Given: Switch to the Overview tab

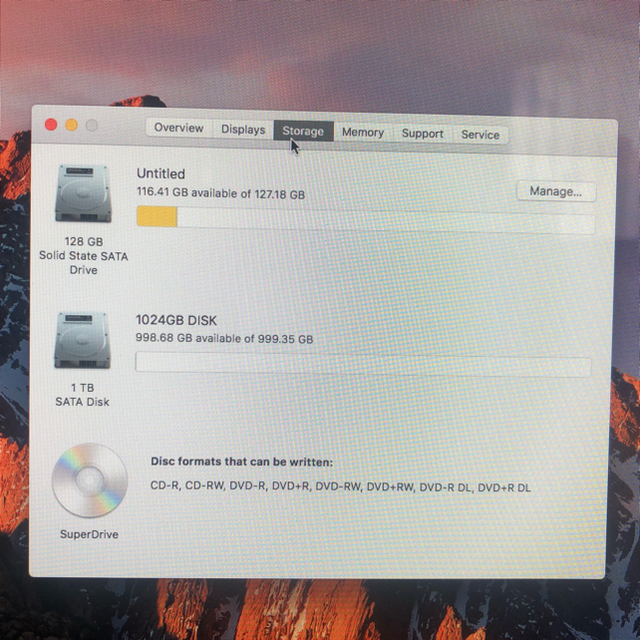Looking at the screenshot, I should (179, 128).
